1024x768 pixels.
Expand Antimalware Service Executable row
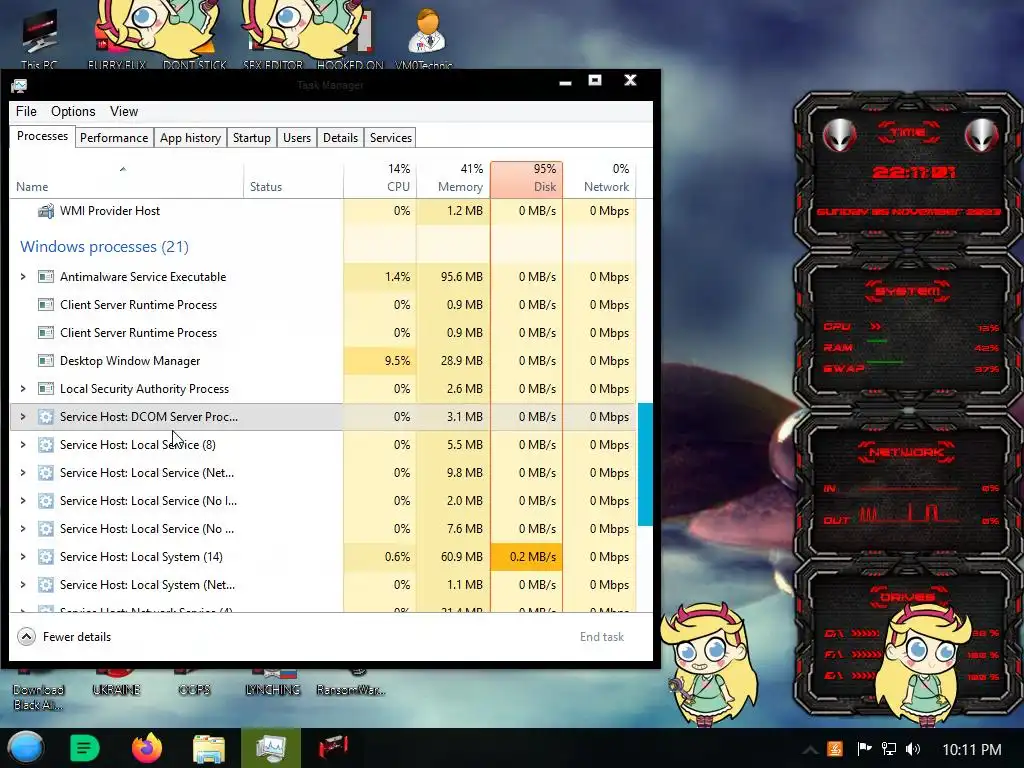[23, 277]
